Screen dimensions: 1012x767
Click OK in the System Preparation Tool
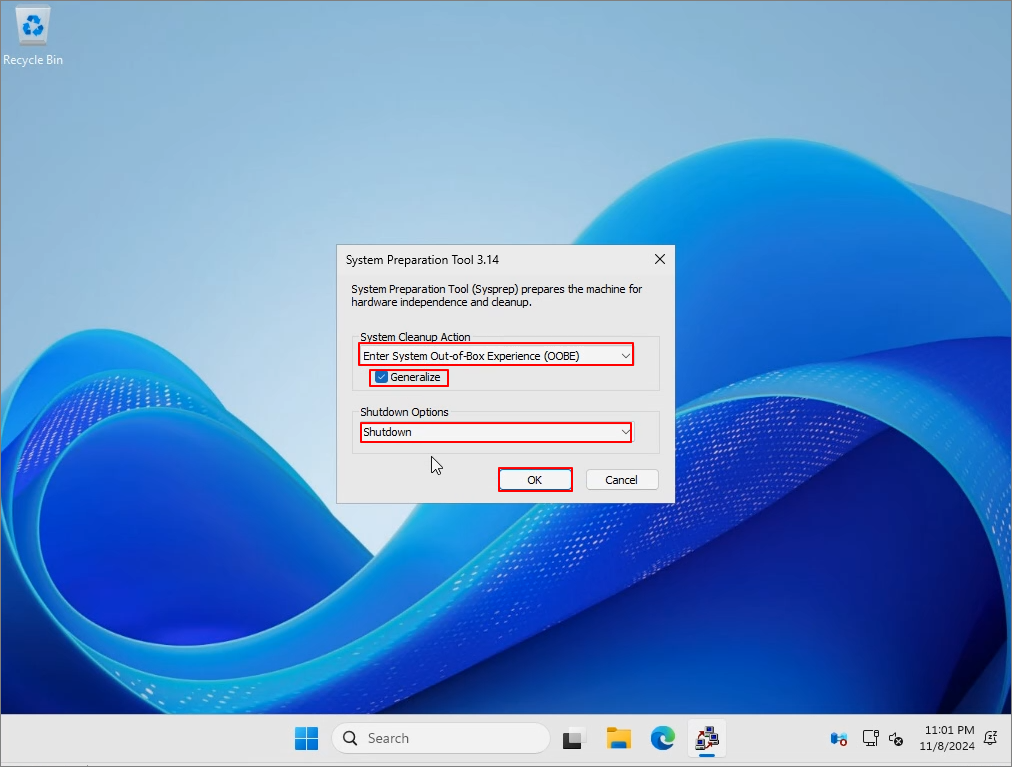point(535,480)
